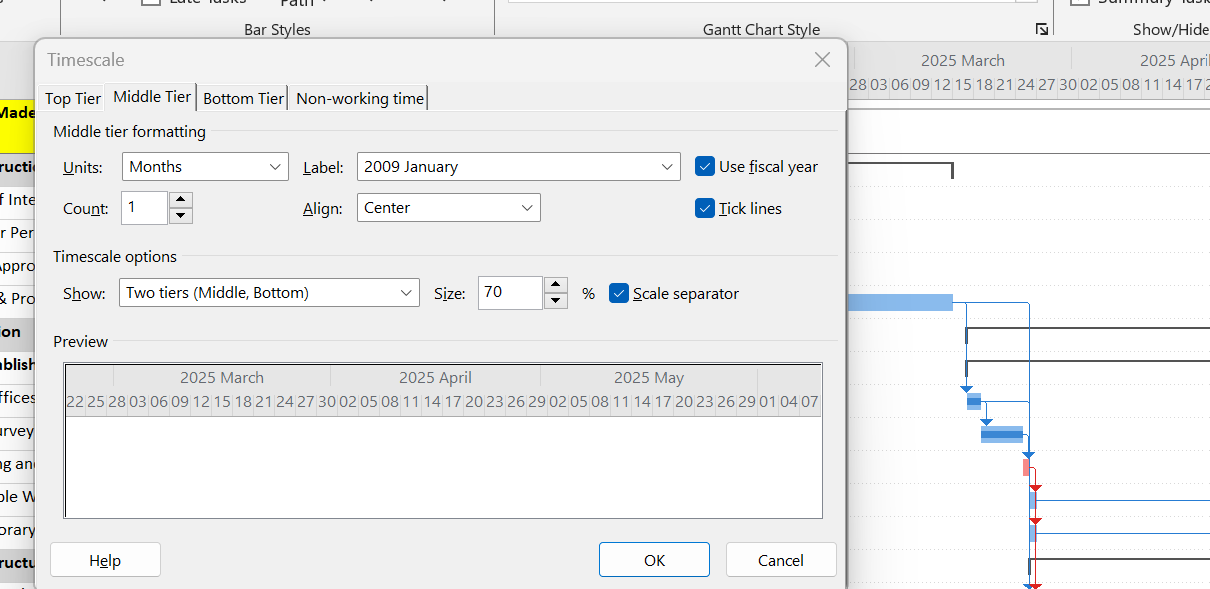This screenshot has width=1210, height=589.
Task: Open the Gantt Chart Style dialog launcher
Action: click(x=1042, y=29)
